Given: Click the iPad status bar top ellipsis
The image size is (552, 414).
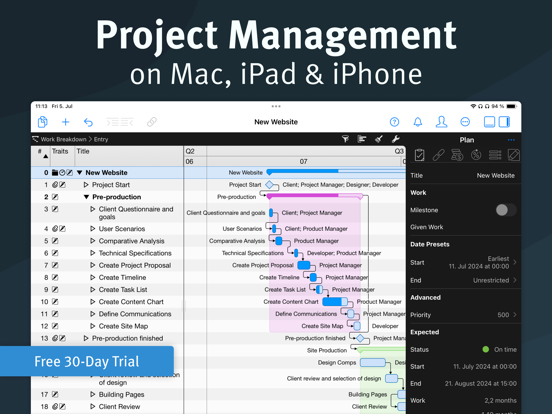Looking at the screenshot, I should (276, 106).
